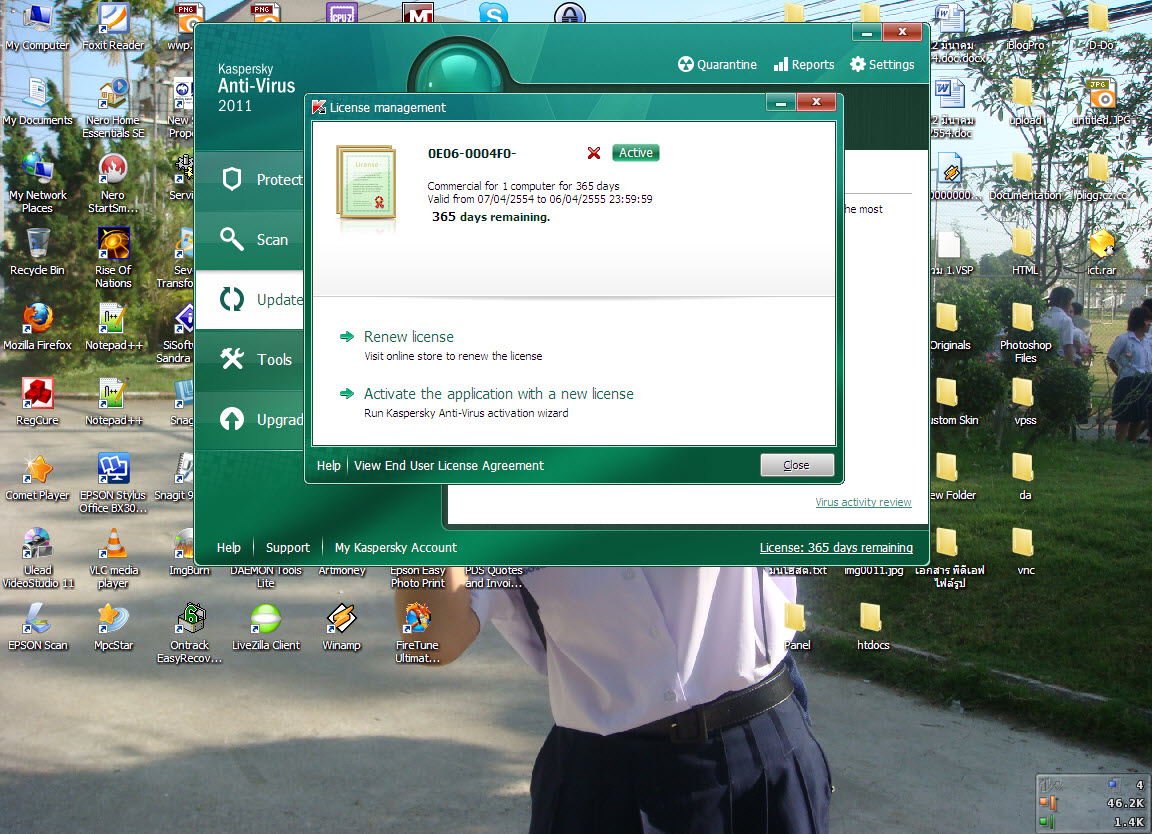This screenshot has width=1152, height=834.
Task: Click License: 365 days remaining link
Action: pos(836,547)
